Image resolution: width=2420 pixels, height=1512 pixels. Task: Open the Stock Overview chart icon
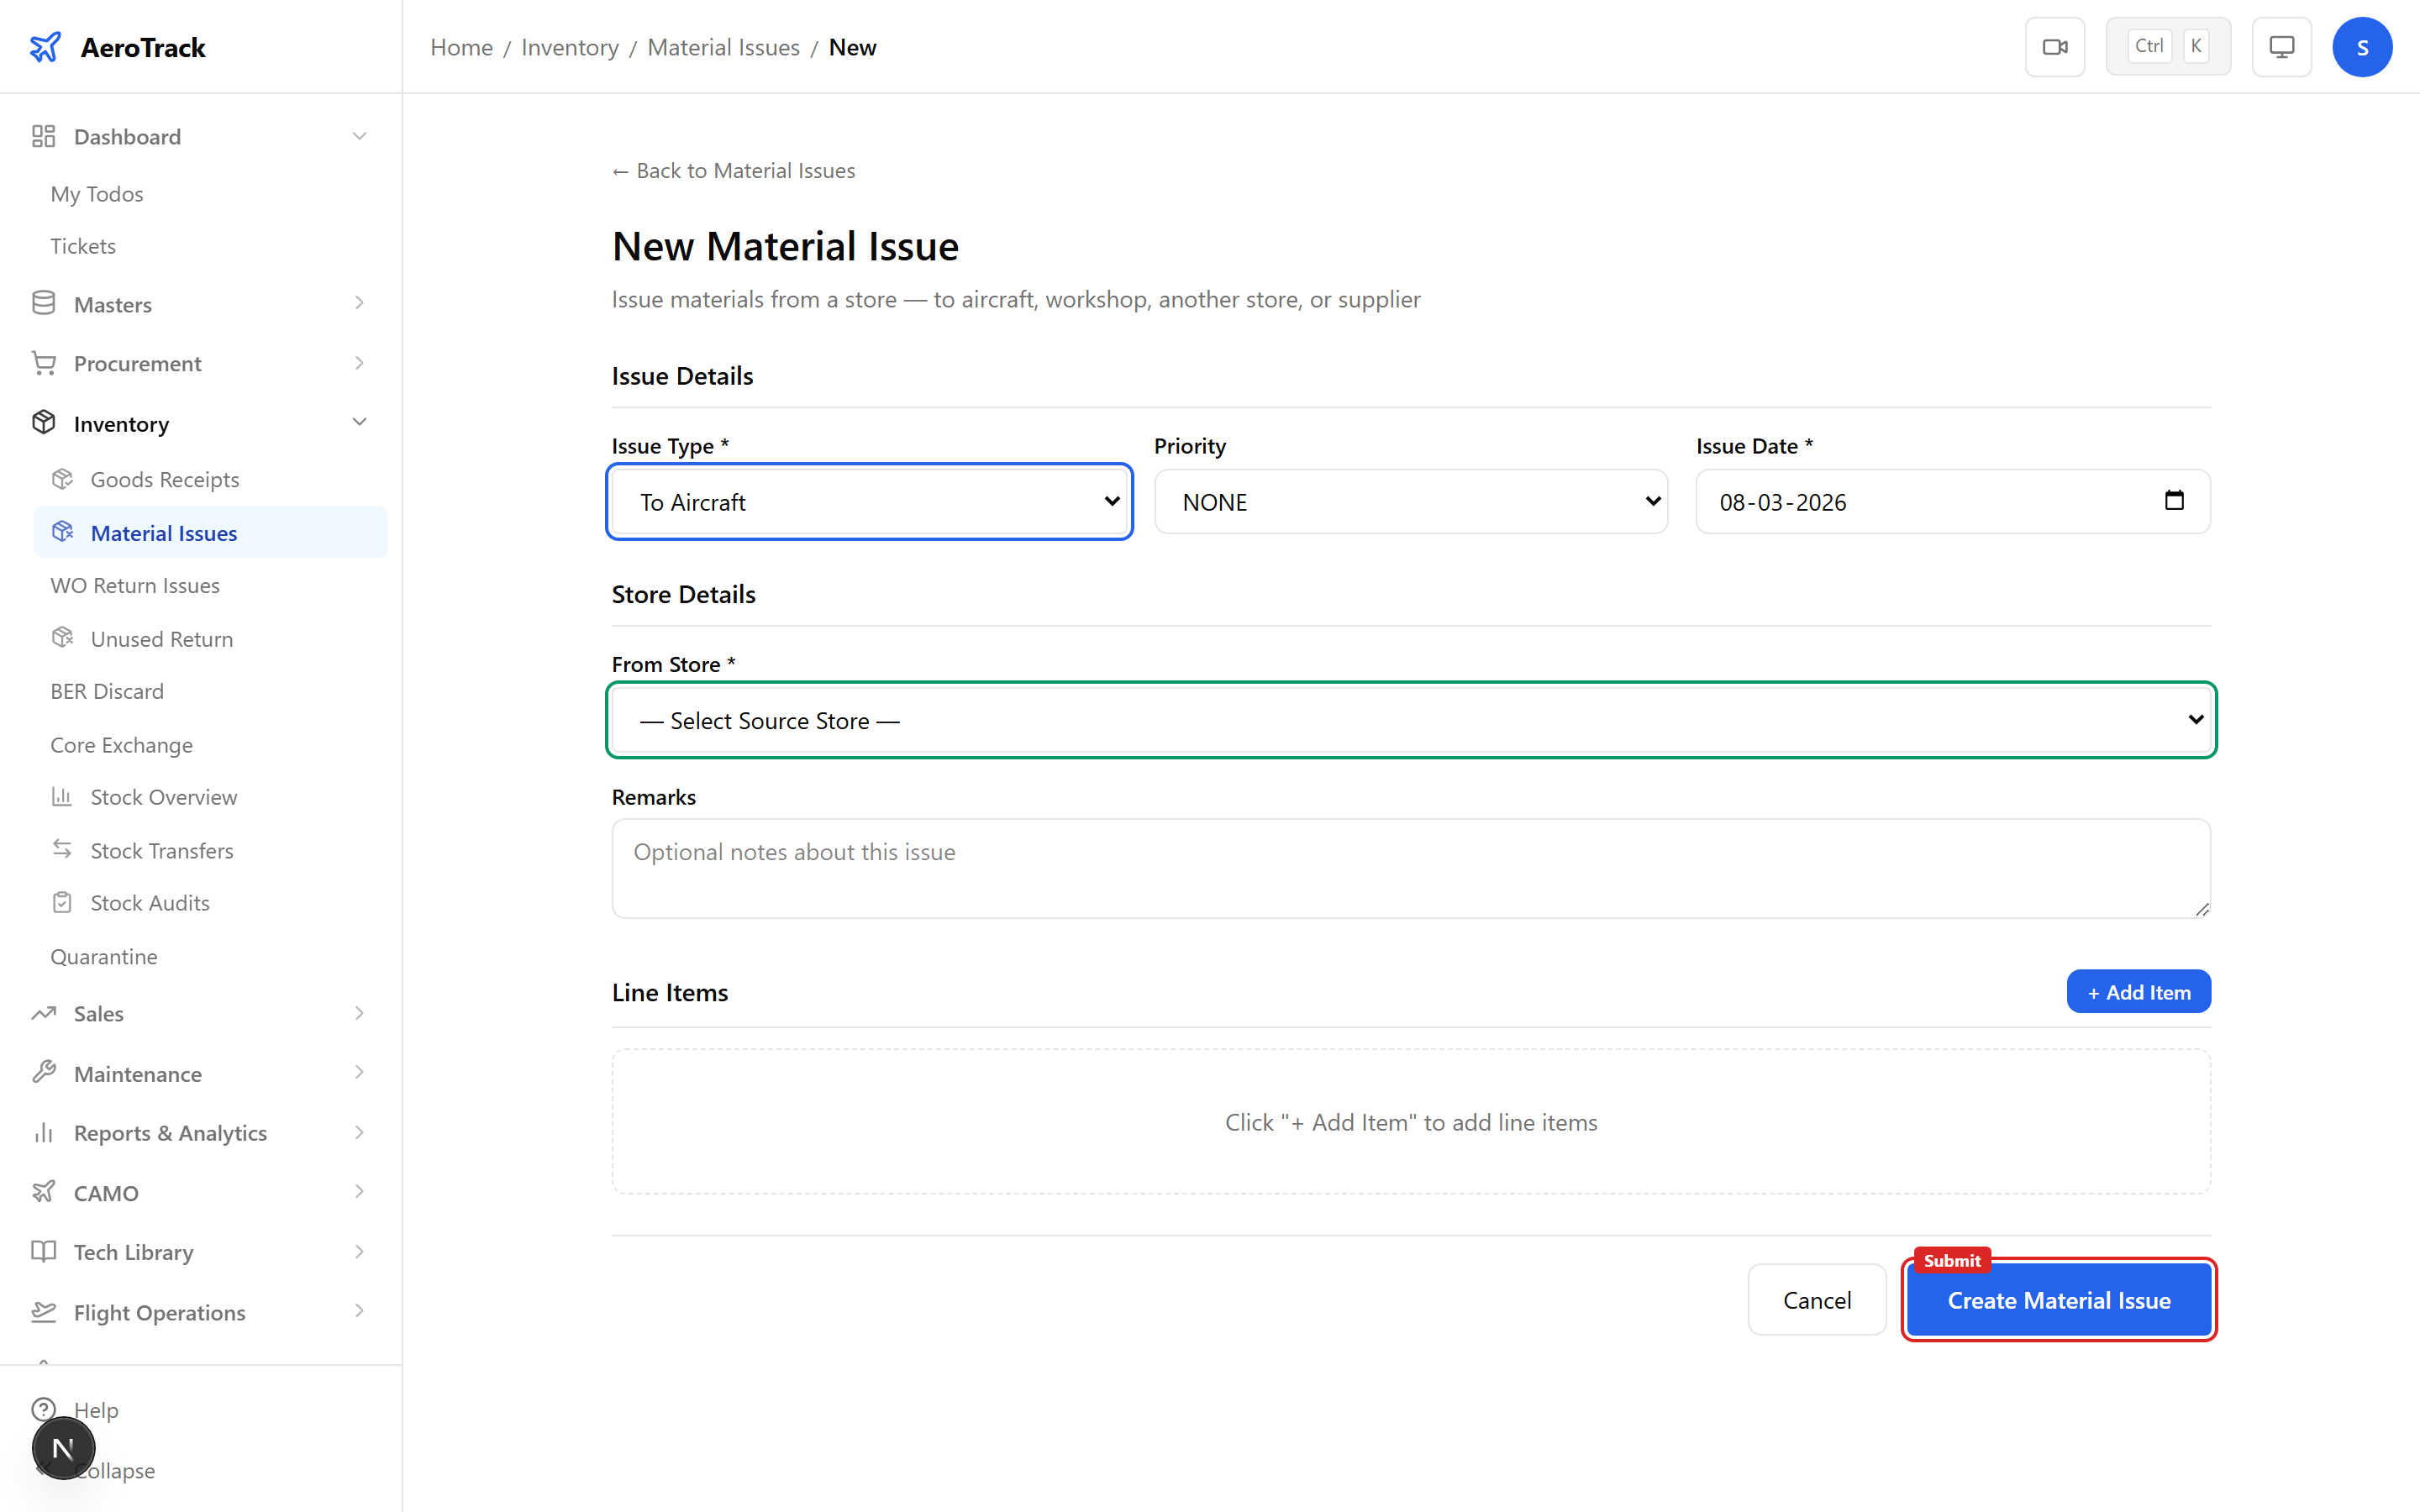click(x=63, y=796)
